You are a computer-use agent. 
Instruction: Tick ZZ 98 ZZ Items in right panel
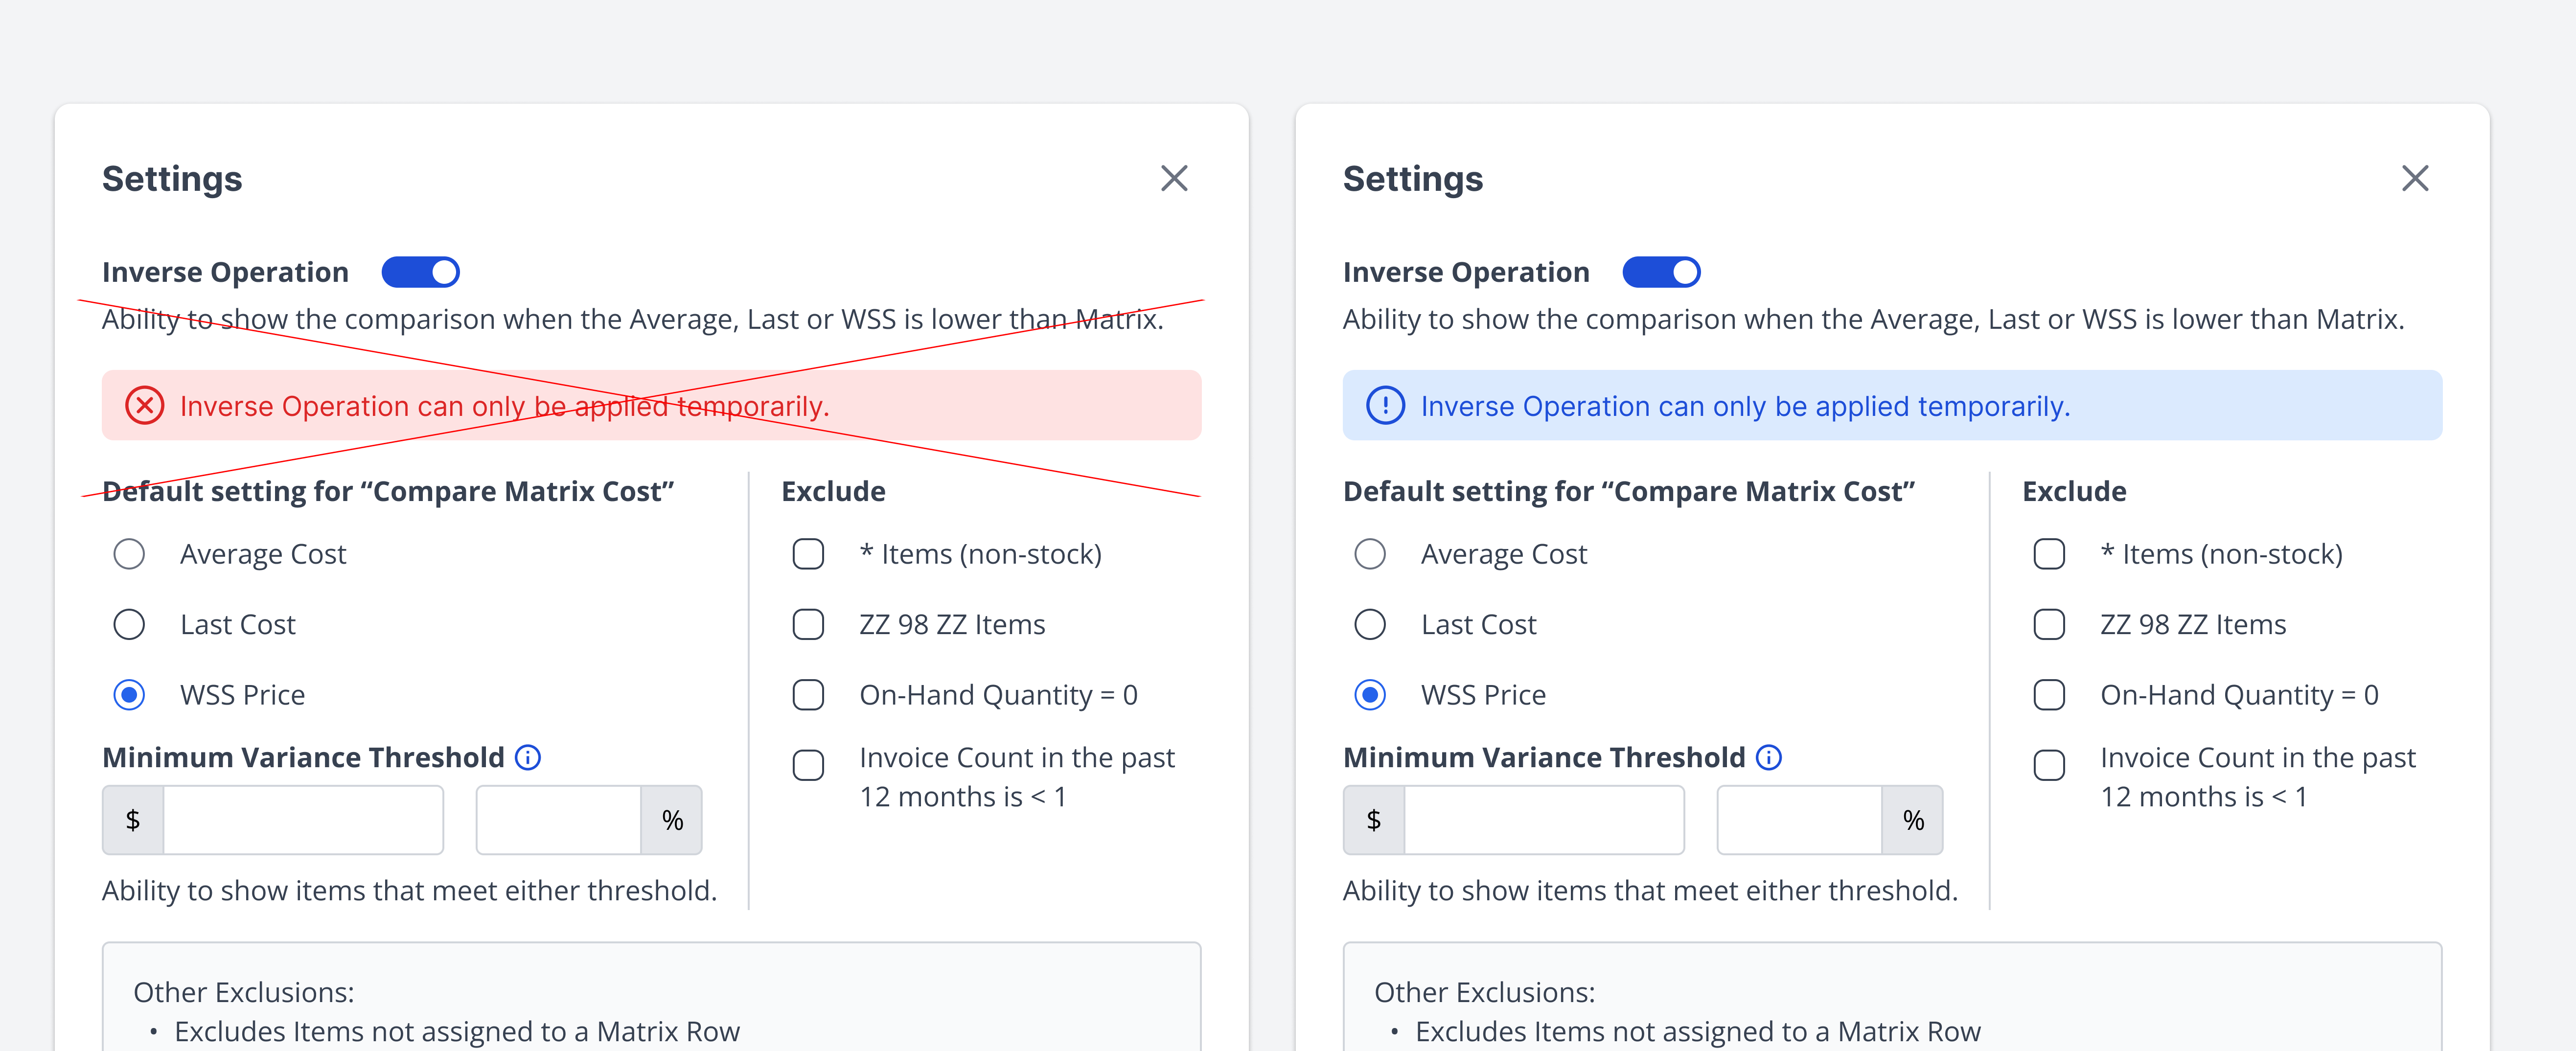pyautogui.click(x=2049, y=624)
